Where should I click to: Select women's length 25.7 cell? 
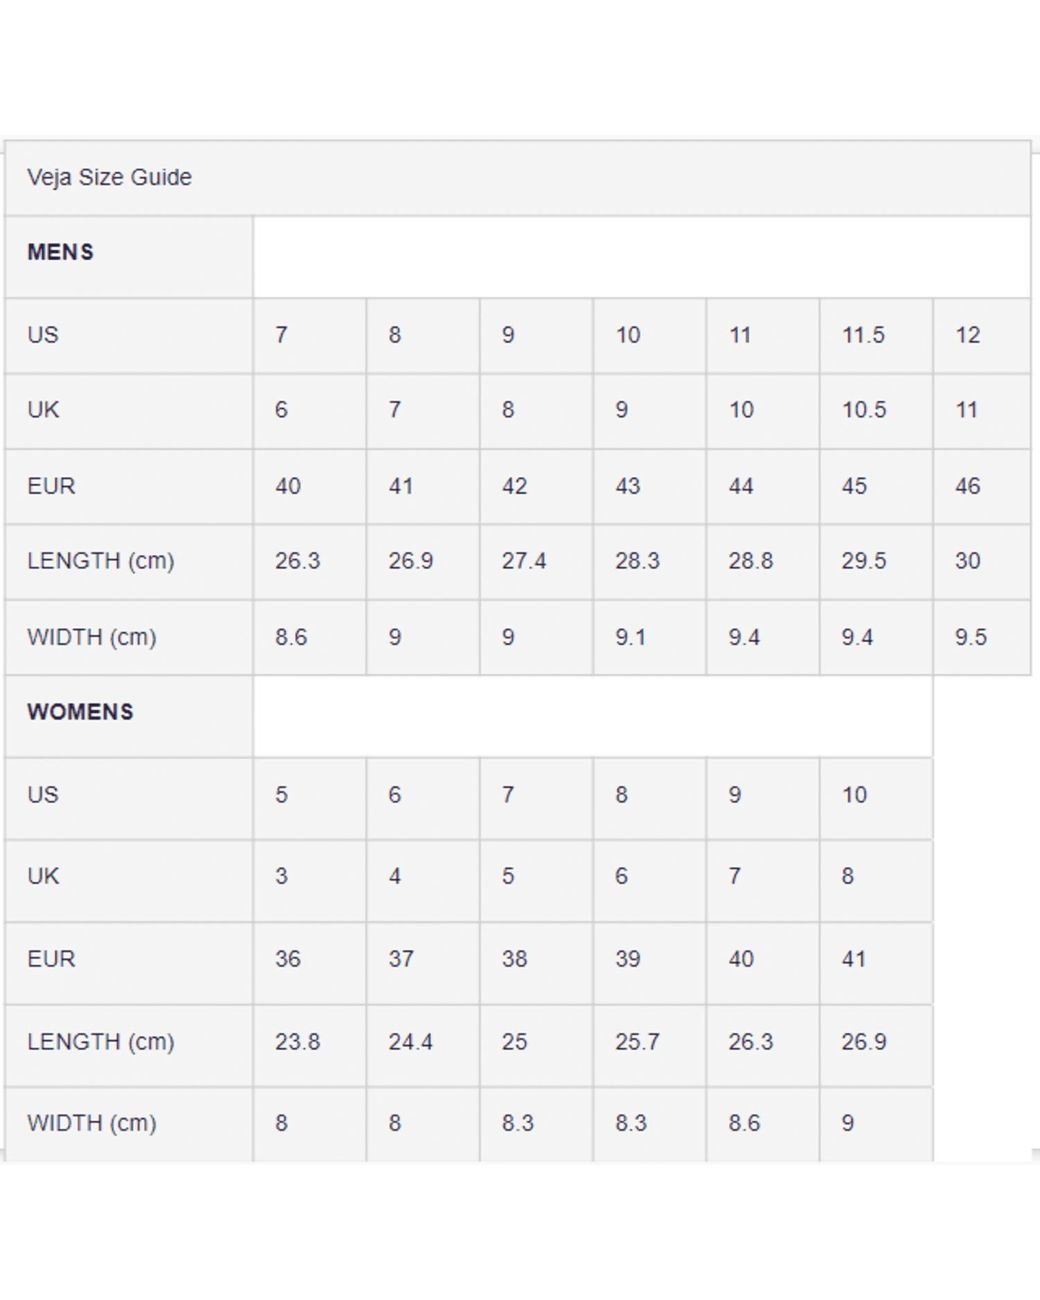click(x=649, y=1042)
